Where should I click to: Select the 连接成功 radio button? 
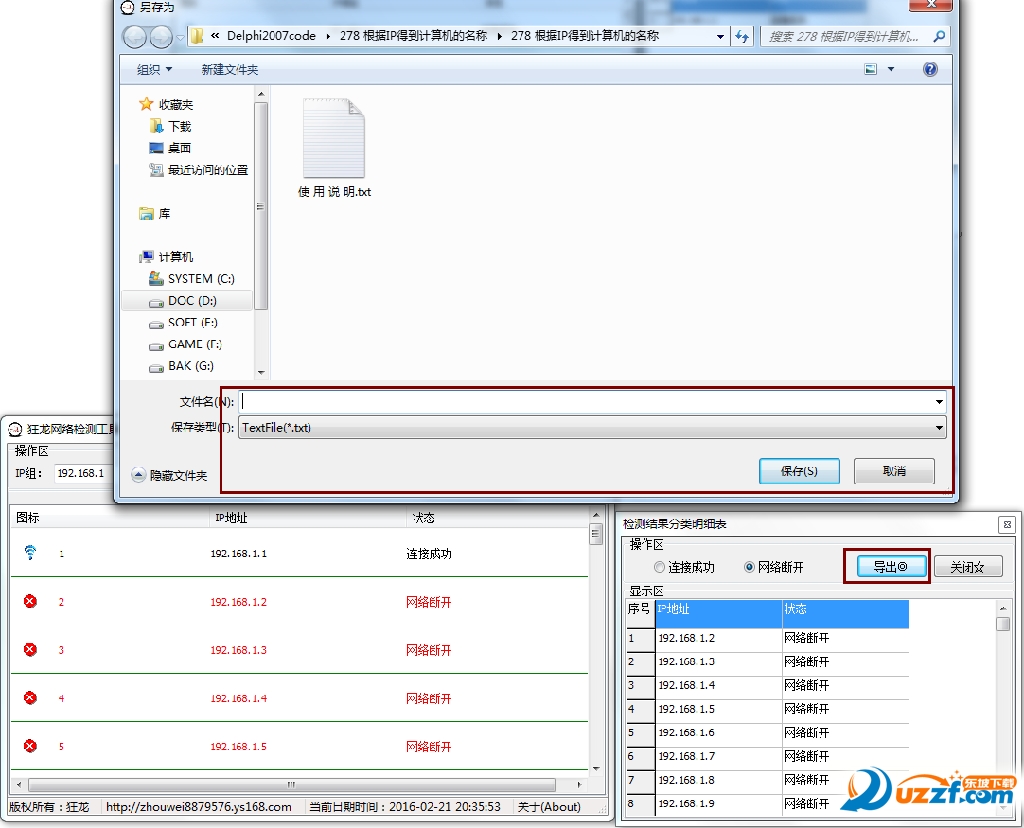coord(659,567)
